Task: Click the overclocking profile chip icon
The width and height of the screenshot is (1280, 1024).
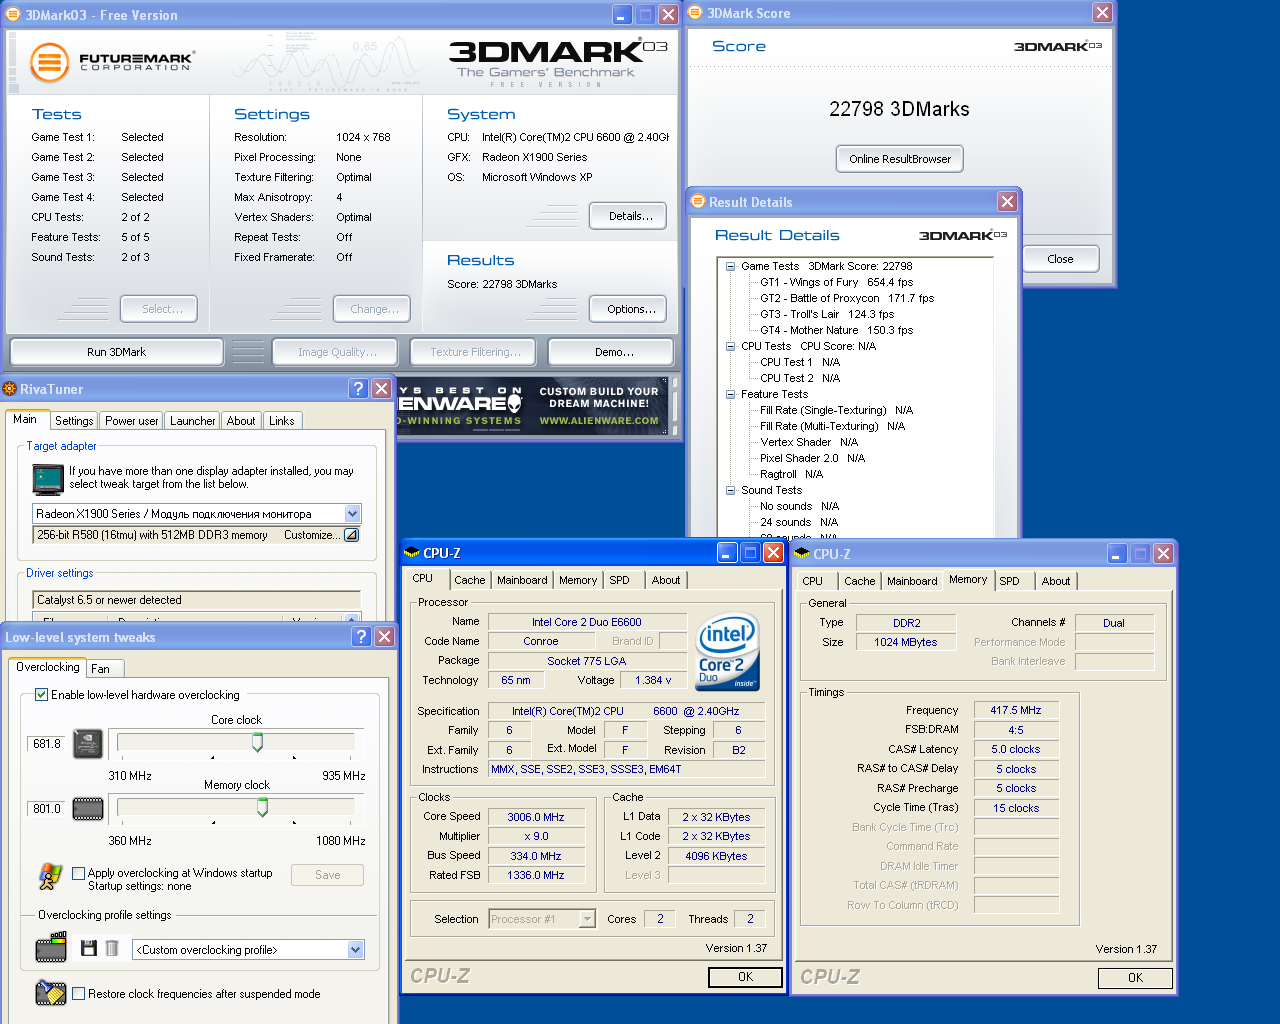Action: [x=51, y=947]
